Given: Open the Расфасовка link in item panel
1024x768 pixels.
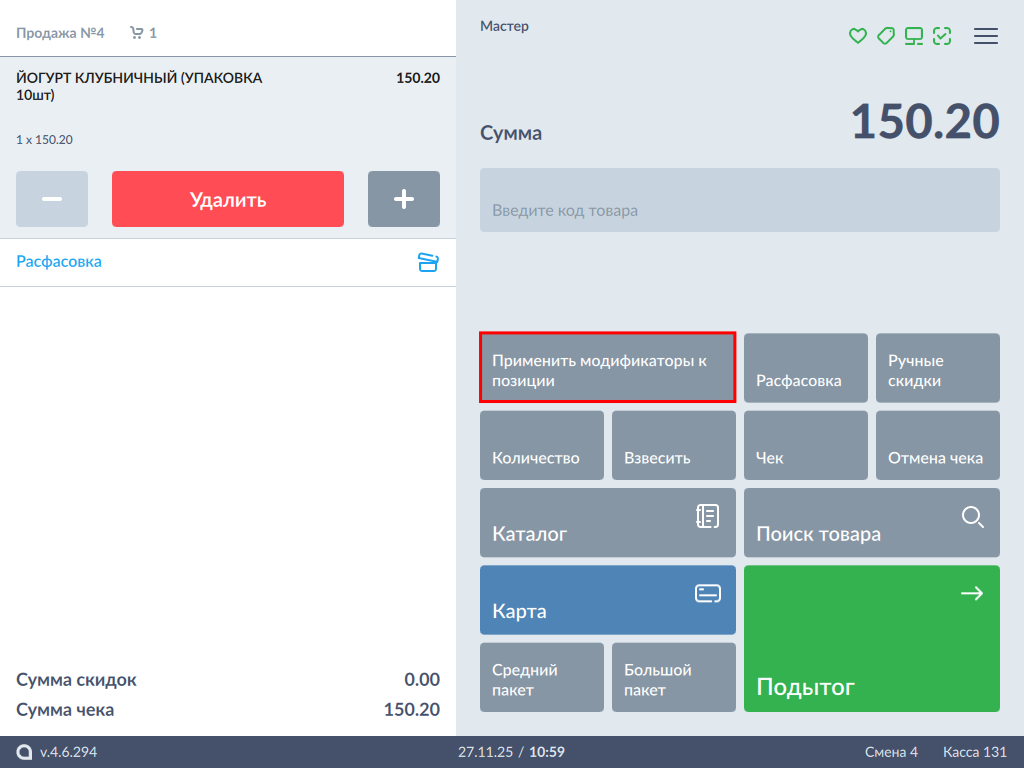Looking at the screenshot, I should tap(59, 262).
